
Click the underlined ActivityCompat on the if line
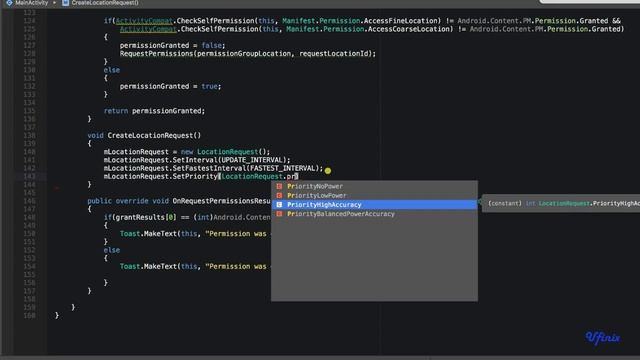144,21
